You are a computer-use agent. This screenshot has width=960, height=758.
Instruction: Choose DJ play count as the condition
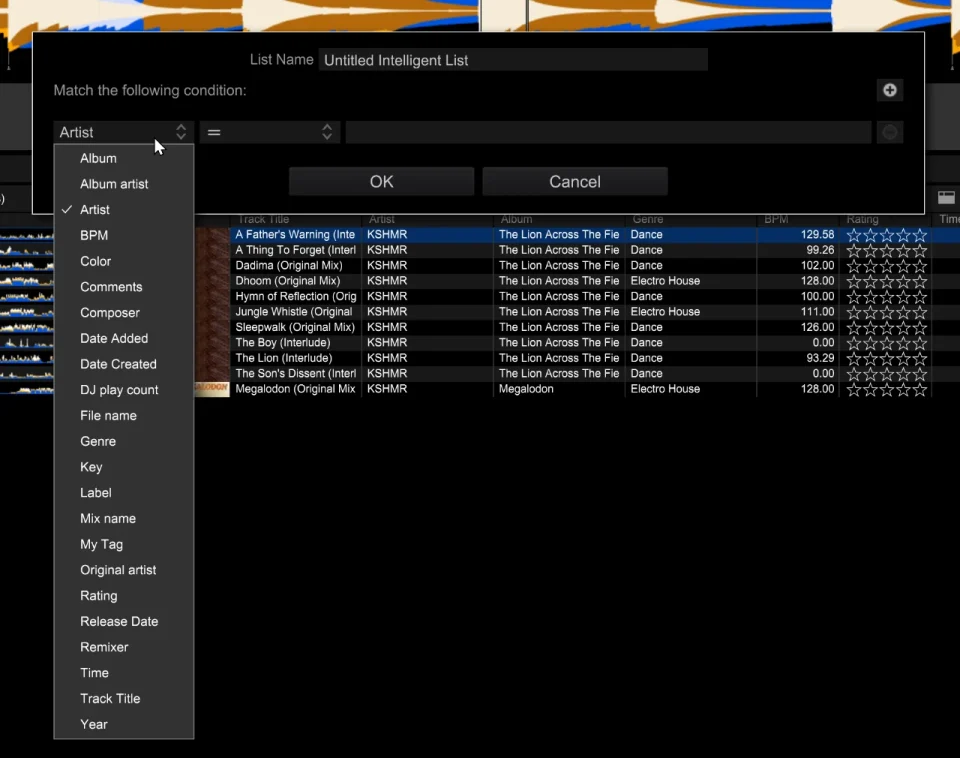coord(119,390)
